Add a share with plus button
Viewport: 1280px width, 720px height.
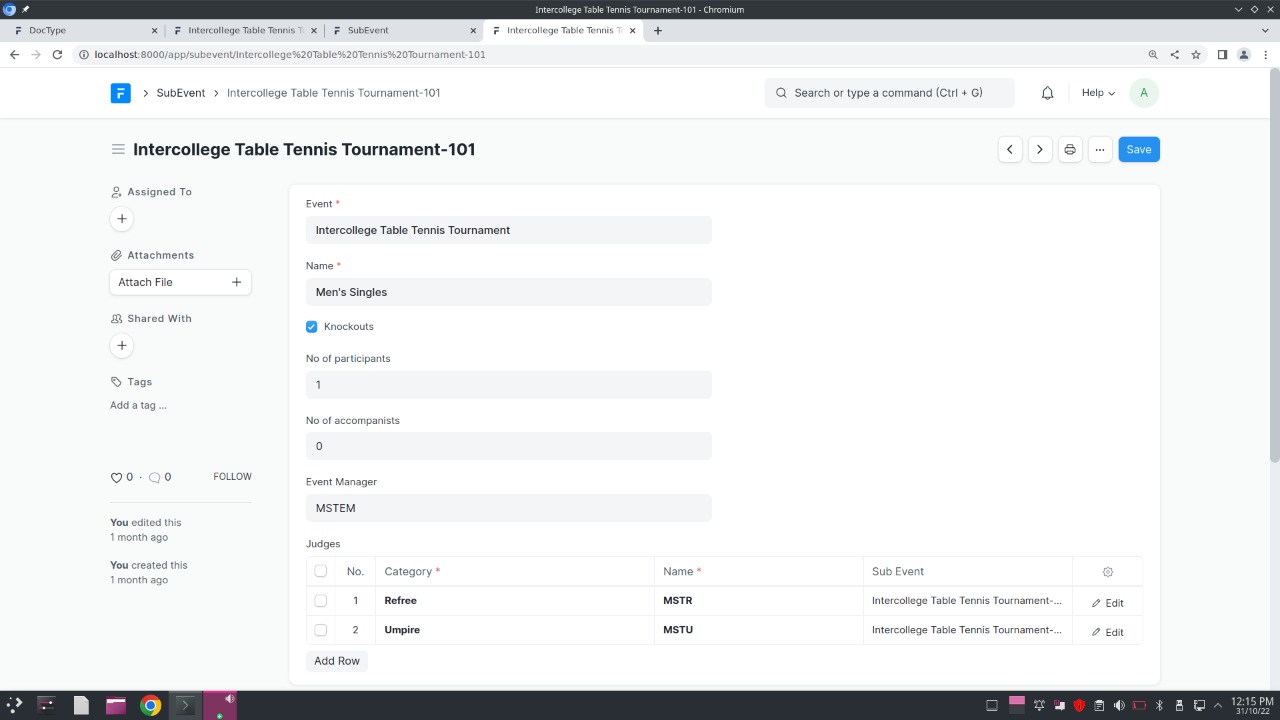(x=122, y=346)
